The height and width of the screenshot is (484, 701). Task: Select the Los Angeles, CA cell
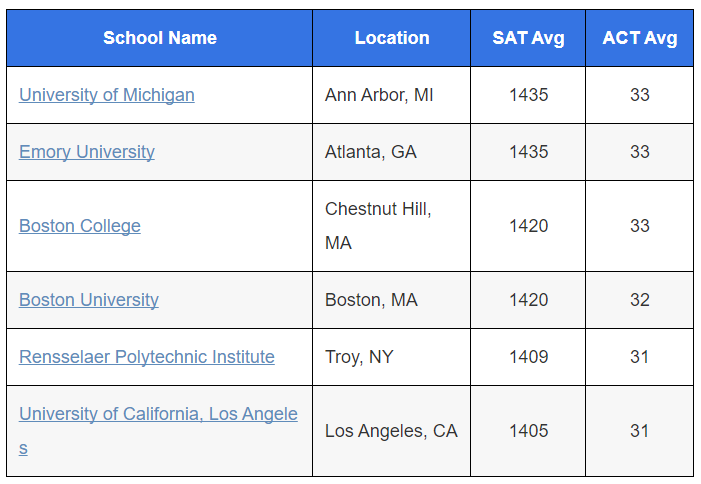(390, 431)
